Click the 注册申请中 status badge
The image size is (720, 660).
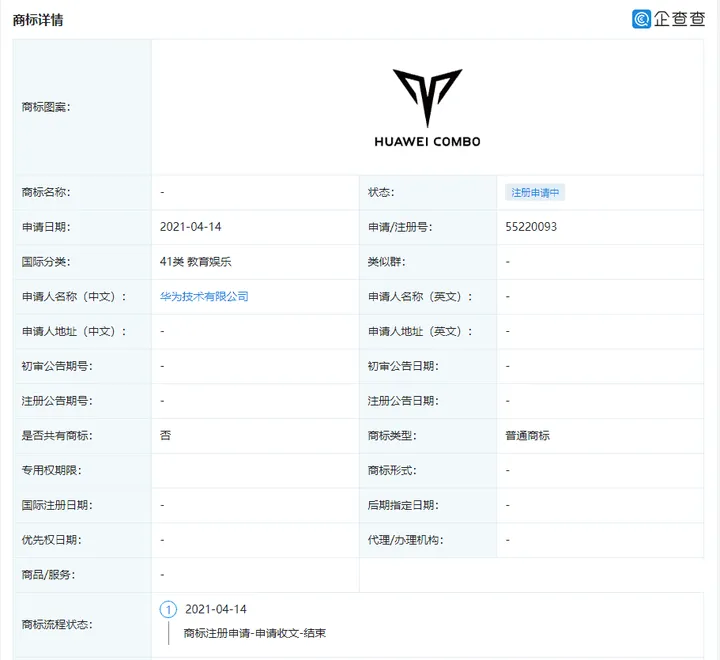pos(535,192)
